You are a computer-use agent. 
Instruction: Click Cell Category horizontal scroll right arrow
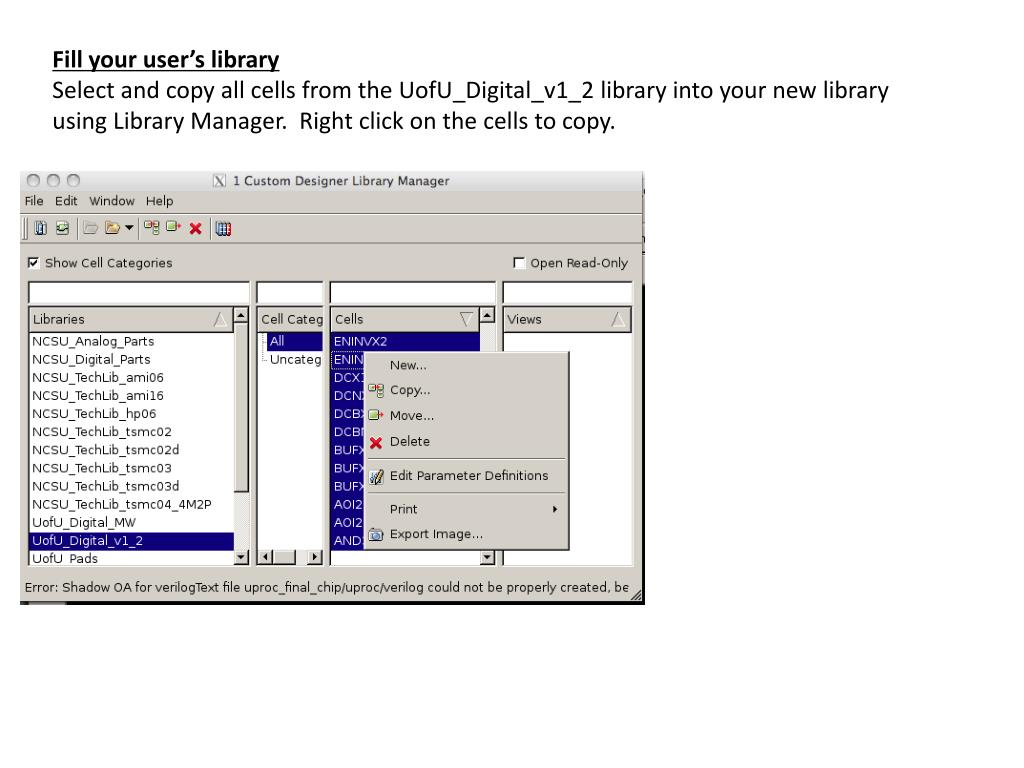pos(315,558)
